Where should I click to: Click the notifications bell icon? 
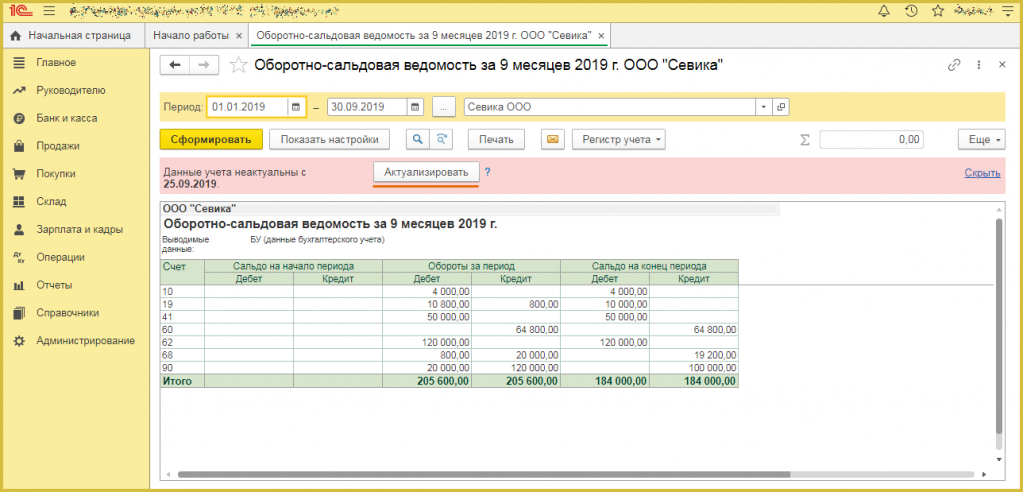click(x=884, y=12)
